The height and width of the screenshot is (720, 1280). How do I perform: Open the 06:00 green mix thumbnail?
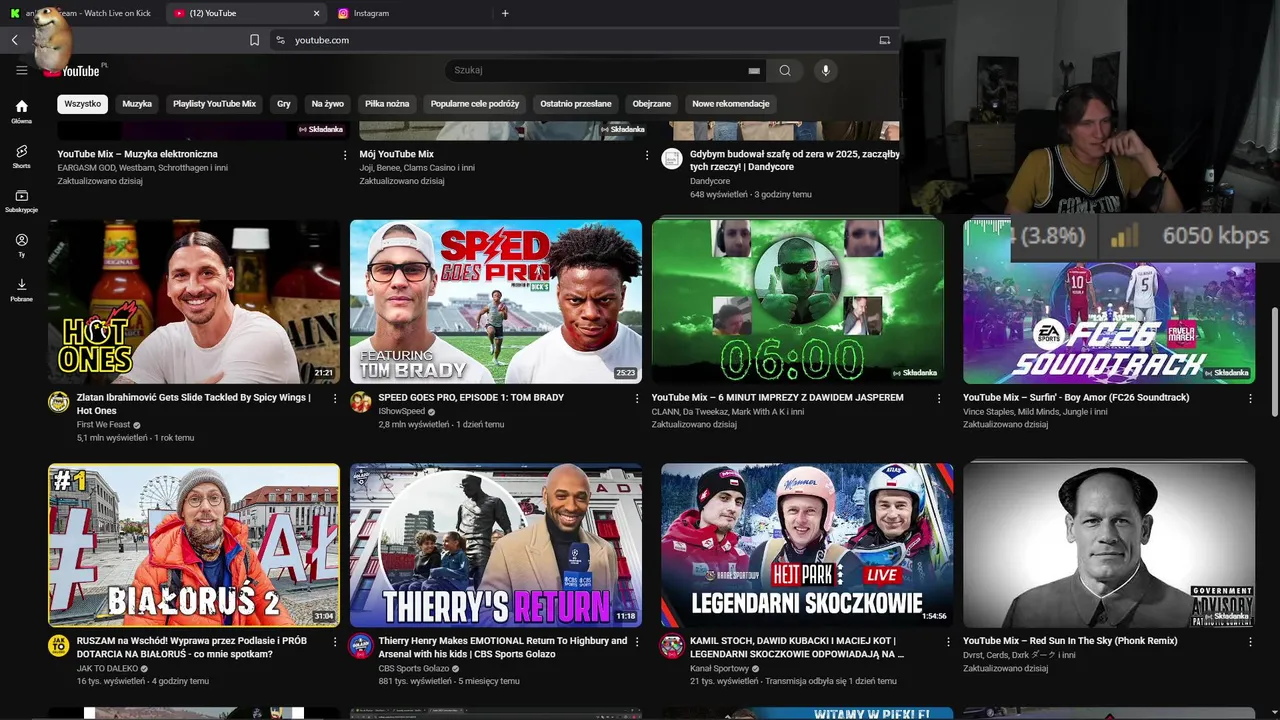798,302
